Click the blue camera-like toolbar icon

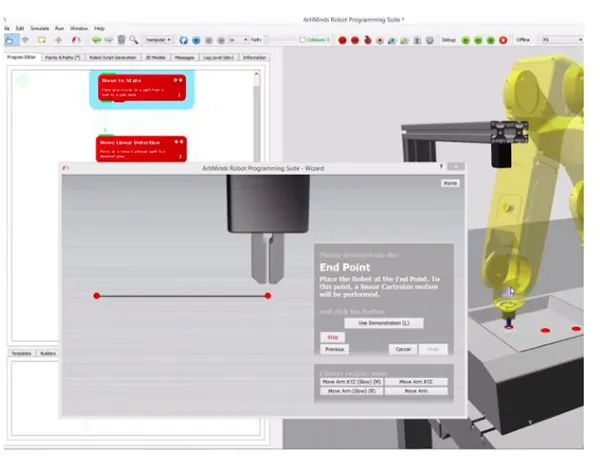pos(392,40)
